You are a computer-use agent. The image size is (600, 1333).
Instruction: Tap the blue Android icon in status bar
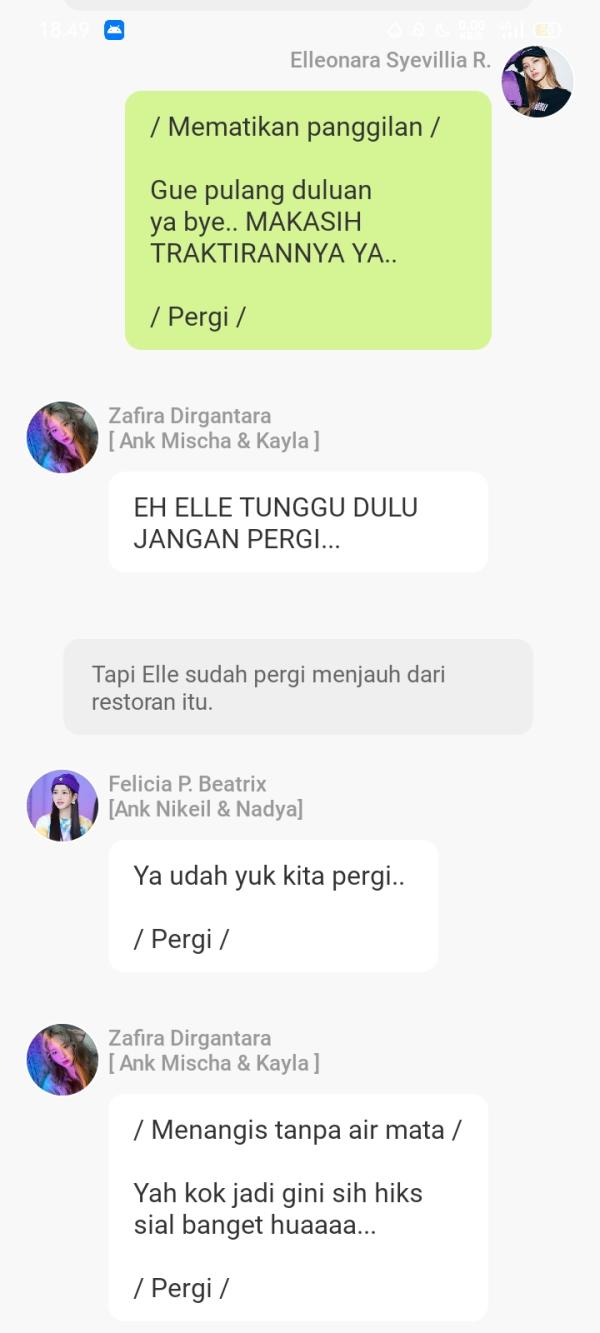(114, 30)
